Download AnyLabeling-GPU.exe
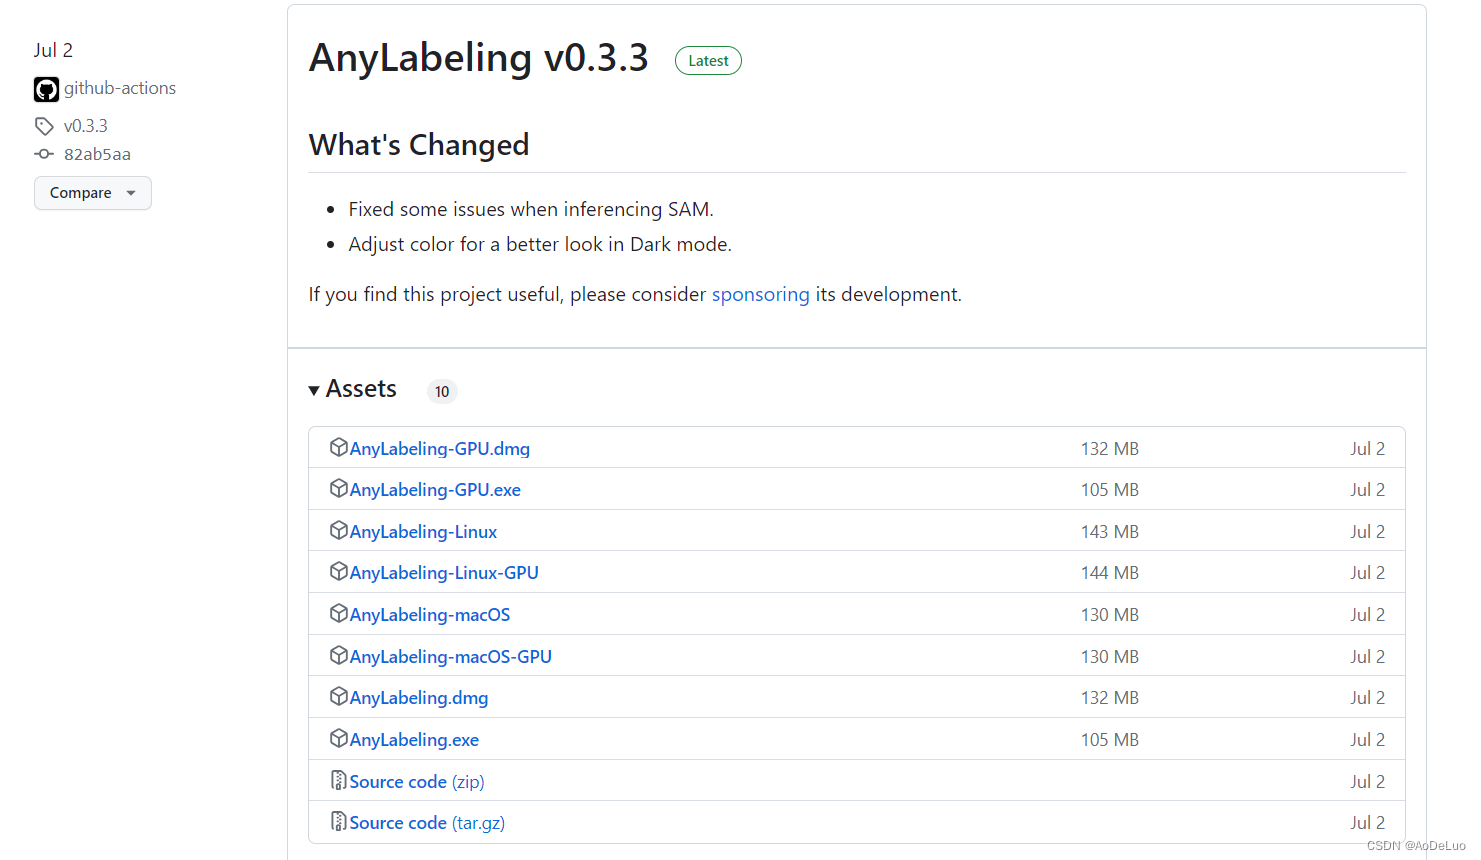1481x860 pixels. click(x=435, y=490)
